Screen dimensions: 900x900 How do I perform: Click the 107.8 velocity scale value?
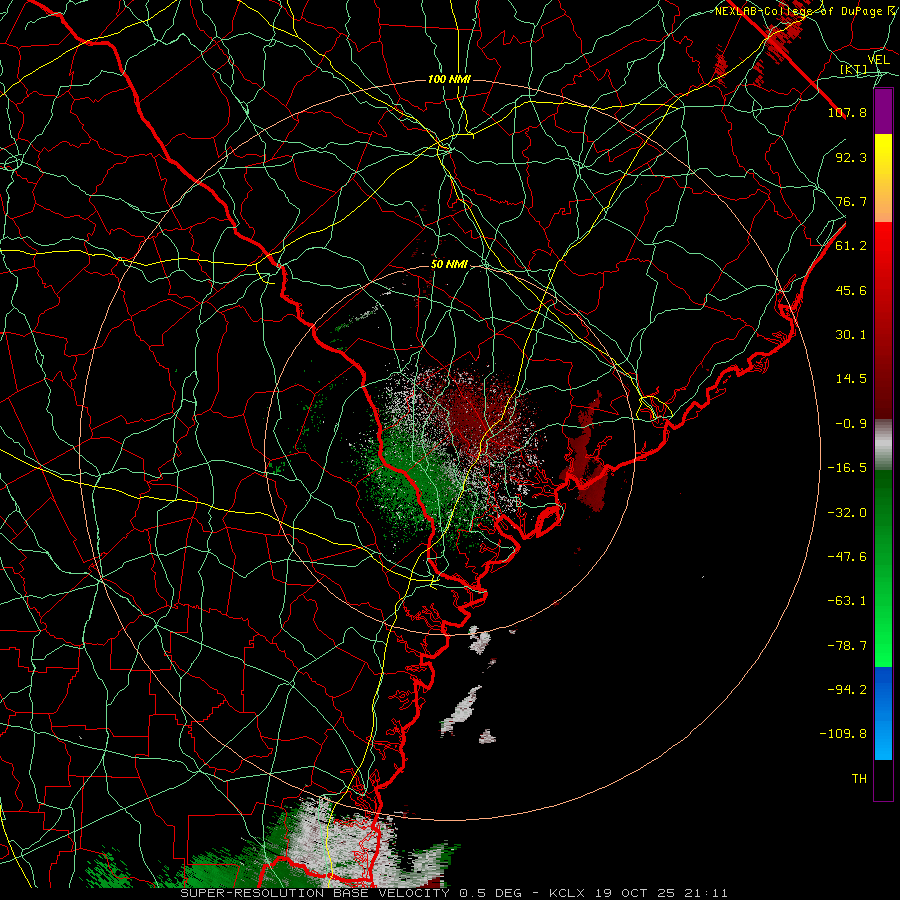click(847, 112)
